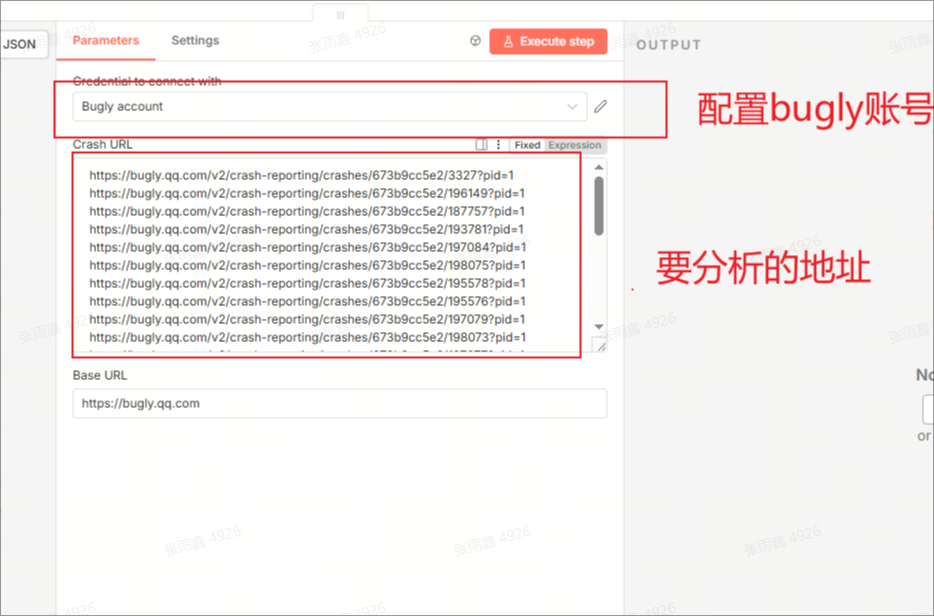
Task: Click the scroll-down arrow in Crash URL box
Action: tap(599, 327)
